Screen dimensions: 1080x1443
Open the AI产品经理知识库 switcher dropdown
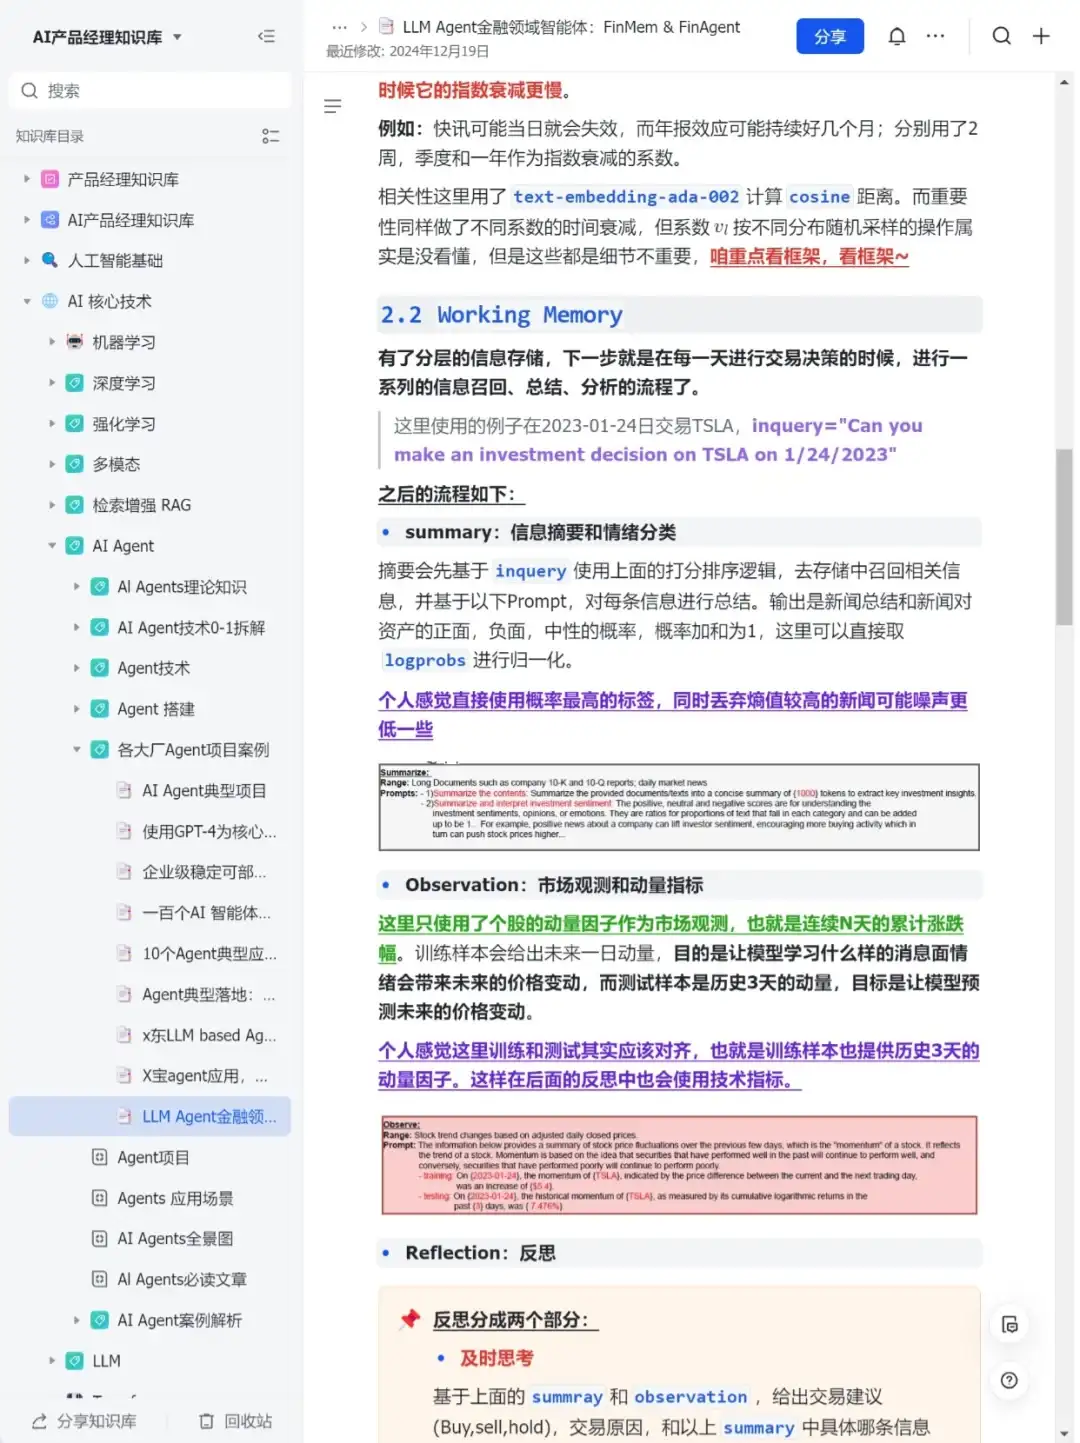(x=175, y=36)
